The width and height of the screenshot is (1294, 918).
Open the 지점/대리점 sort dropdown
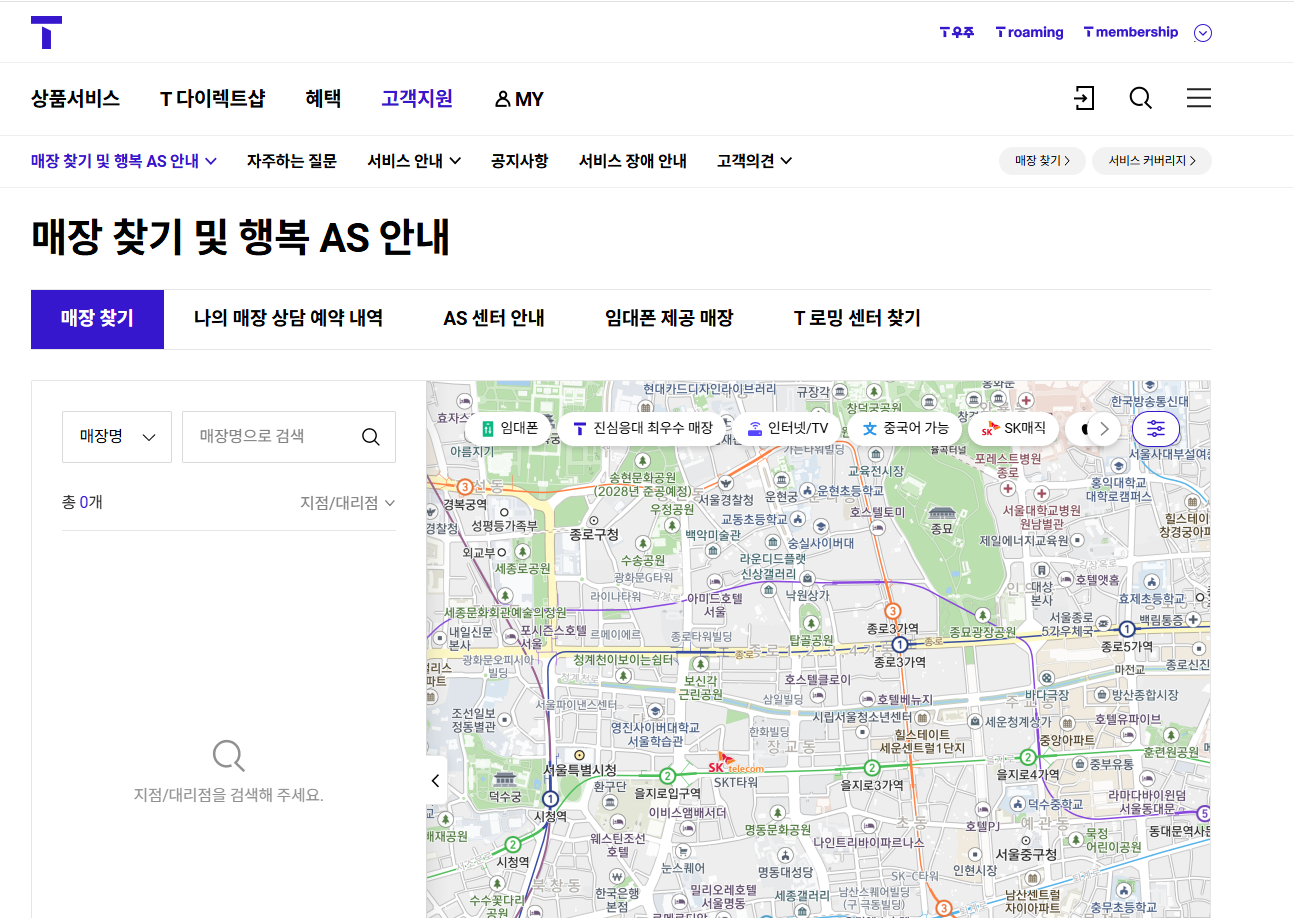pyautogui.click(x=347, y=502)
